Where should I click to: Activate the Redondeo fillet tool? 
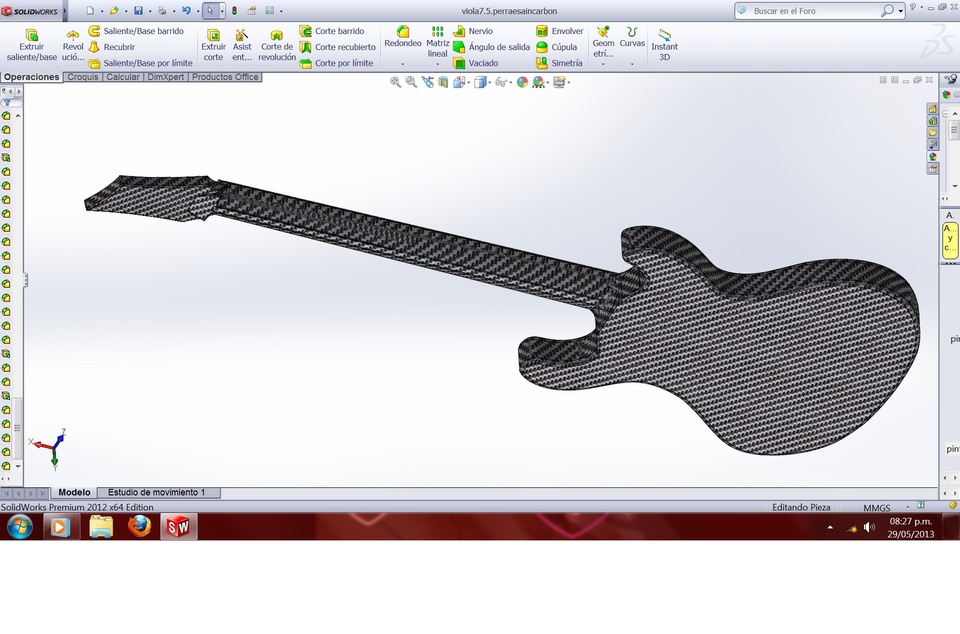[x=403, y=38]
